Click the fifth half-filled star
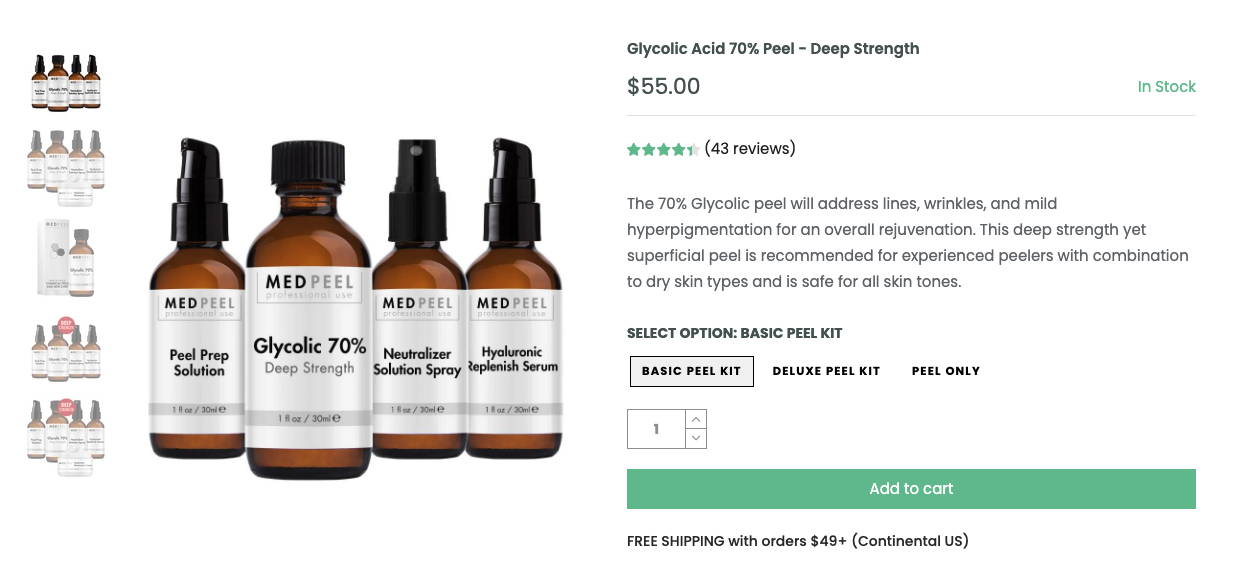1236x578 pixels. [x=693, y=148]
